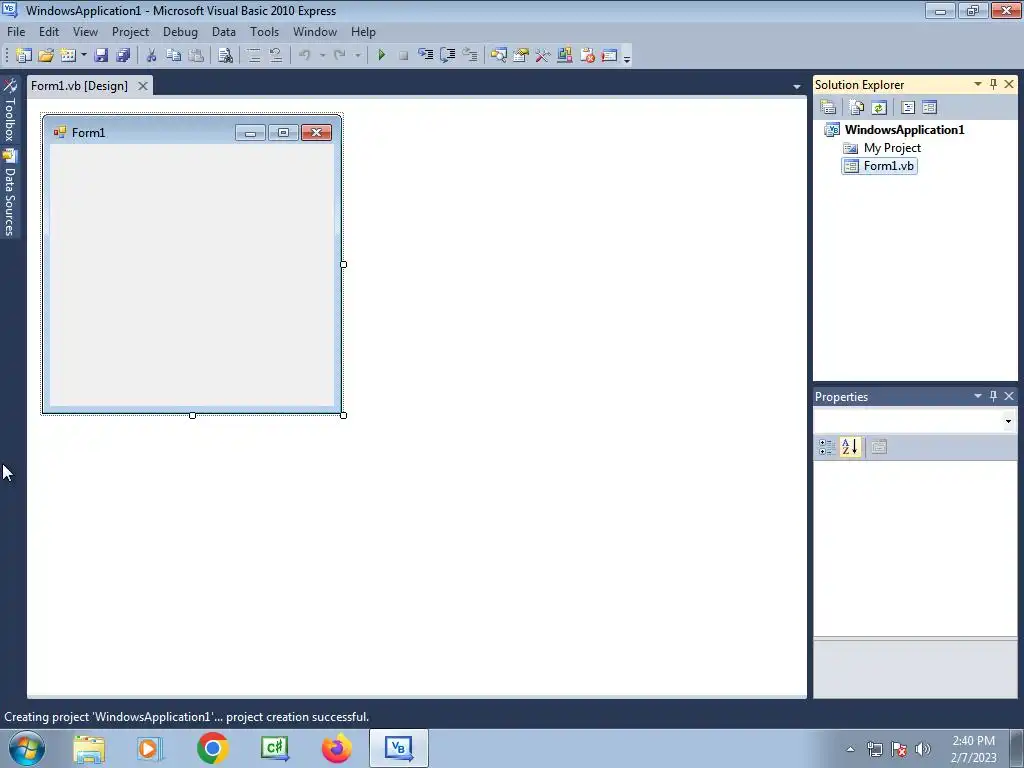This screenshot has width=1024, height=768.
Task: Click the Uncomment selected lines icon
Action: pos(276,56)
